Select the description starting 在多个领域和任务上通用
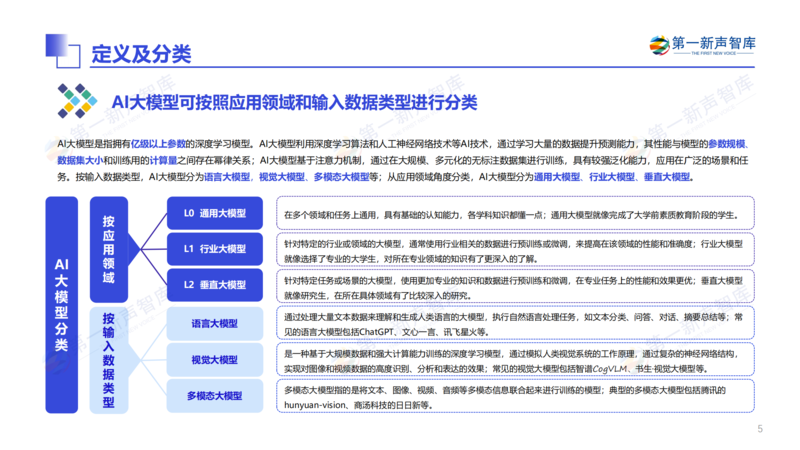Viewport: 800px width, 450px height. pyautogui.click(x=515, y=213)
